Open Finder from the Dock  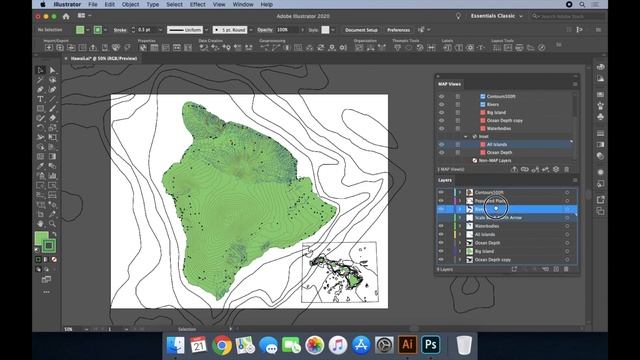(176, 345)
